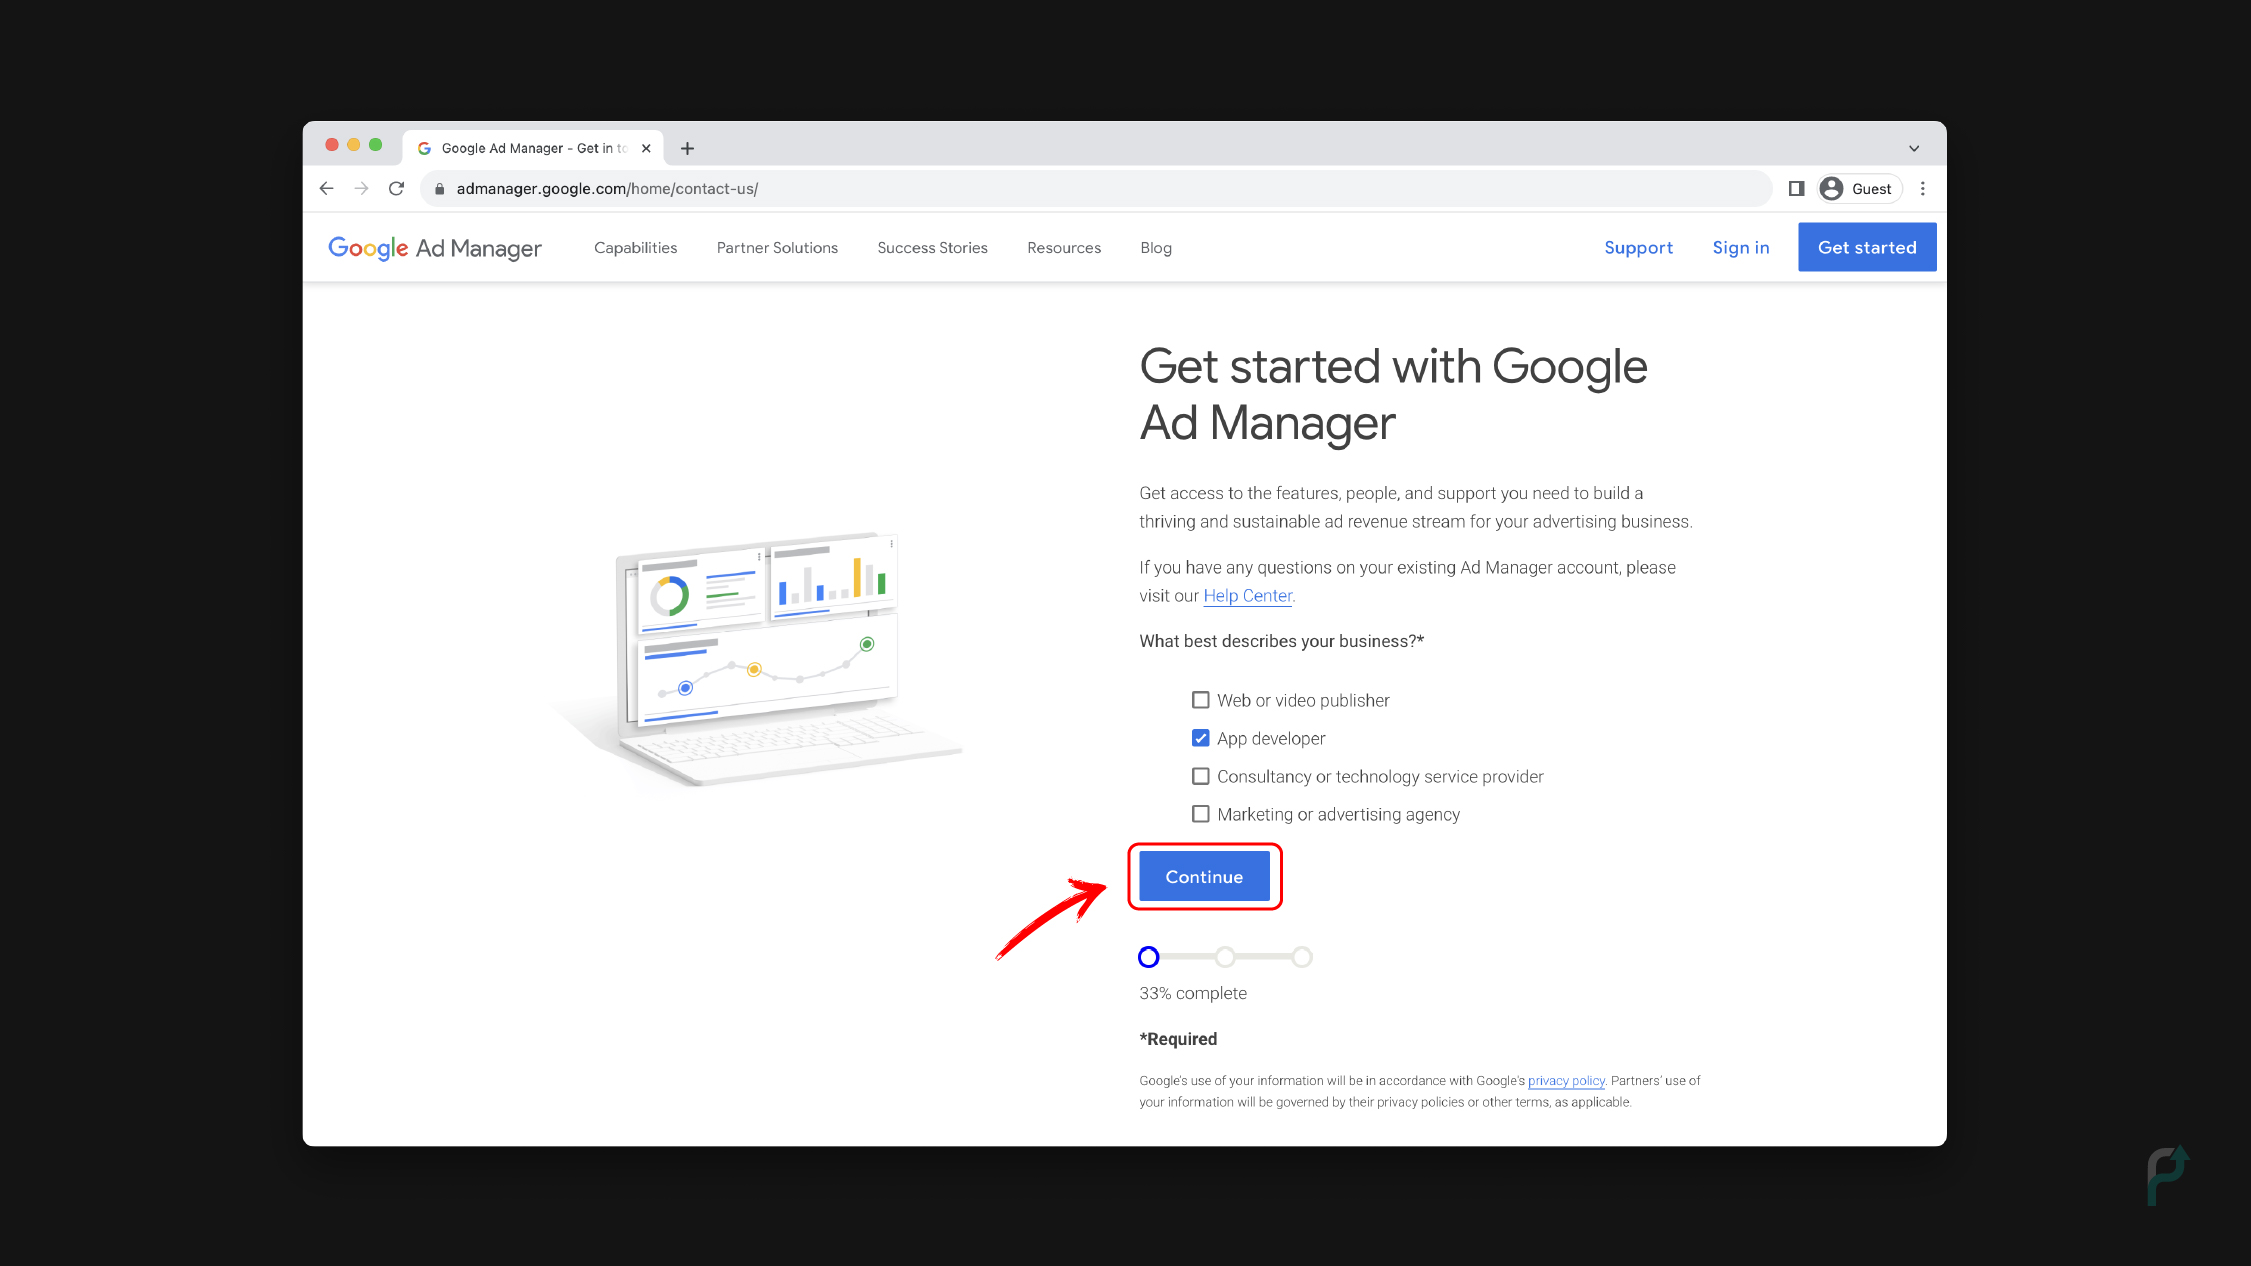The image size is (2251, 1266).
Task: Click the padlock site info icon
Action: [439, 188]
